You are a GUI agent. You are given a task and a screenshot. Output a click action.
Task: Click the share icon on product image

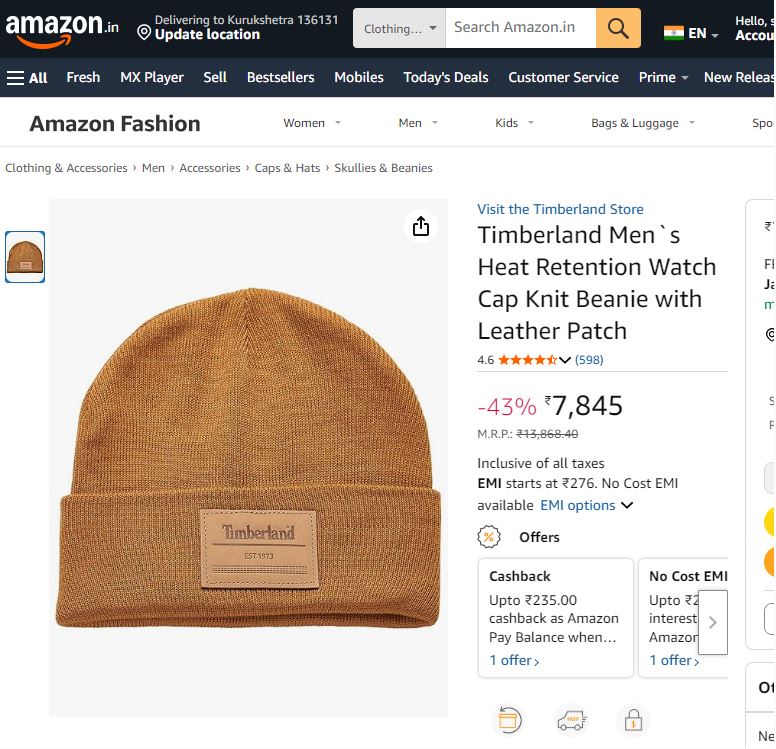coord(421,227)
